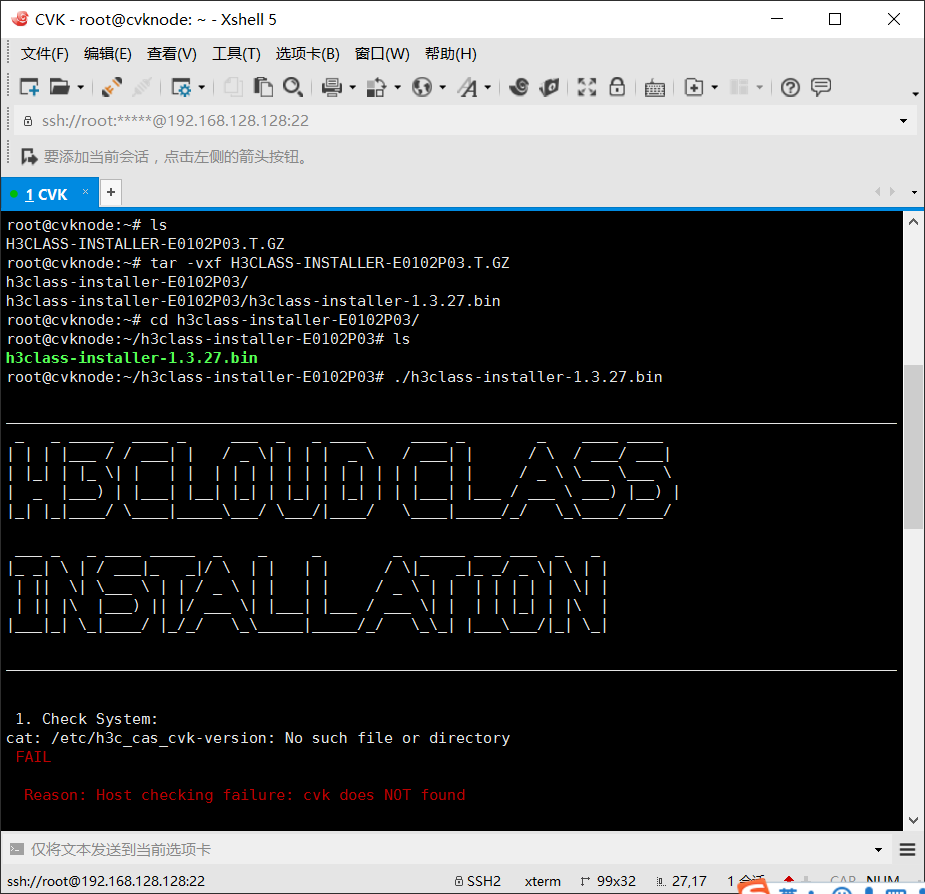Viewport: 925px width, 894px height.
Task: Click the Disconnect icon
Action: point(111,87)
